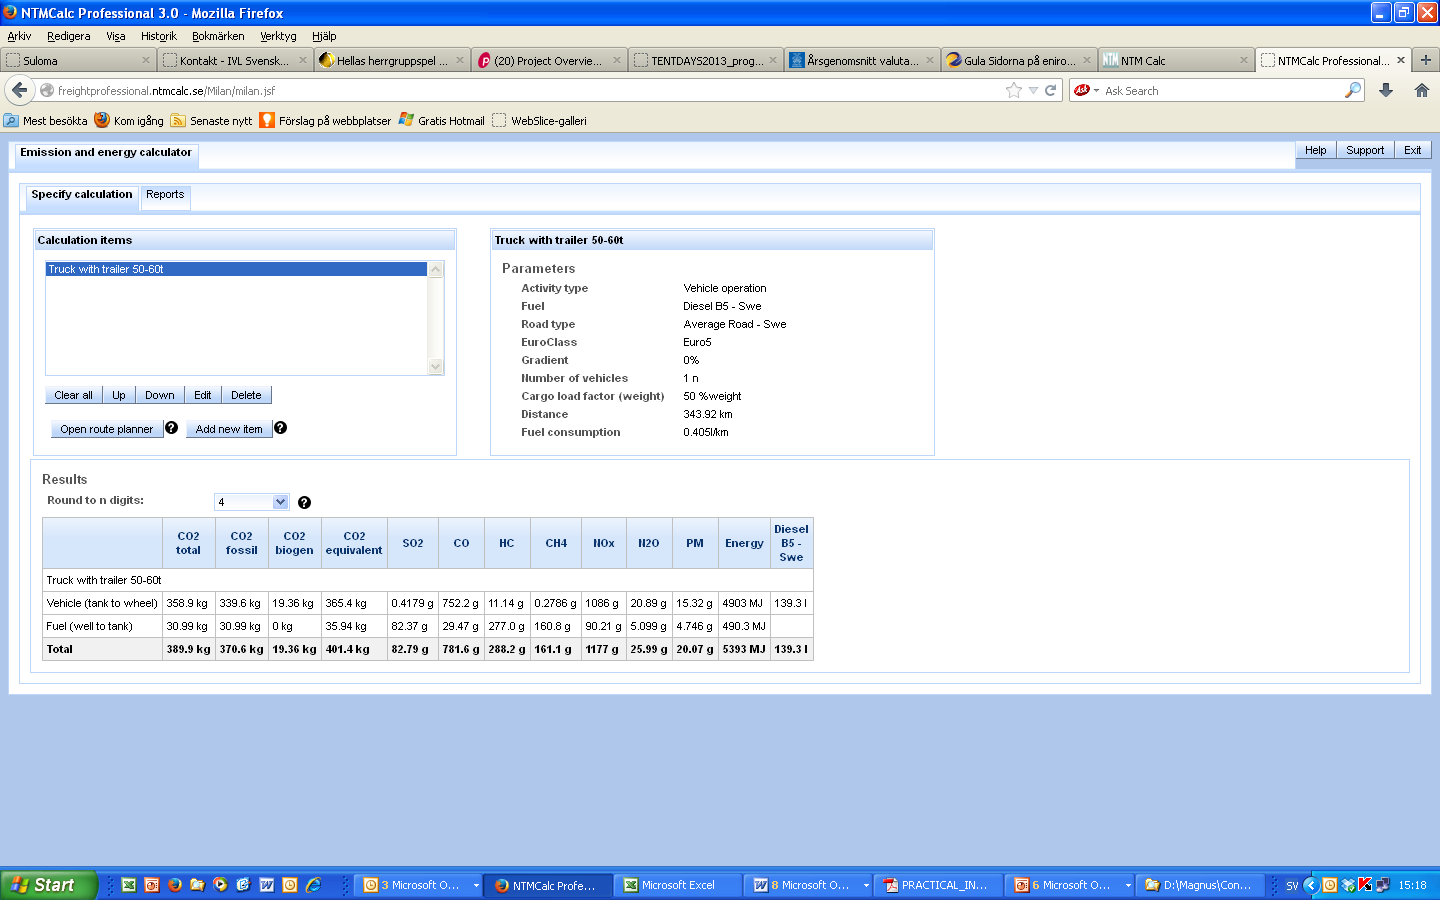Click Add new item button

point(229,429)
